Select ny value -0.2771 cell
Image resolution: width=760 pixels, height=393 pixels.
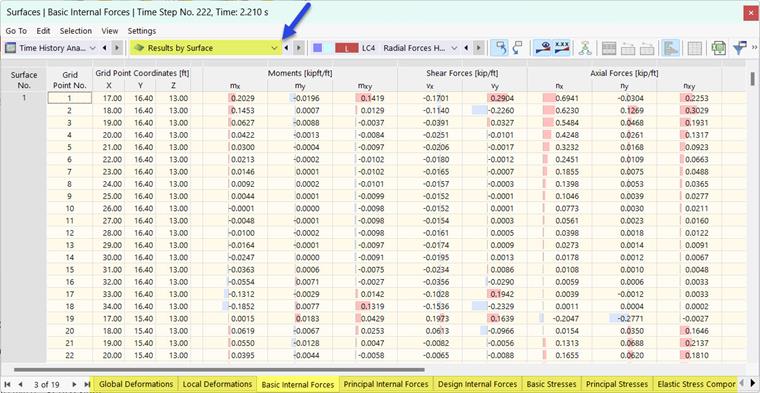[624, 319]
